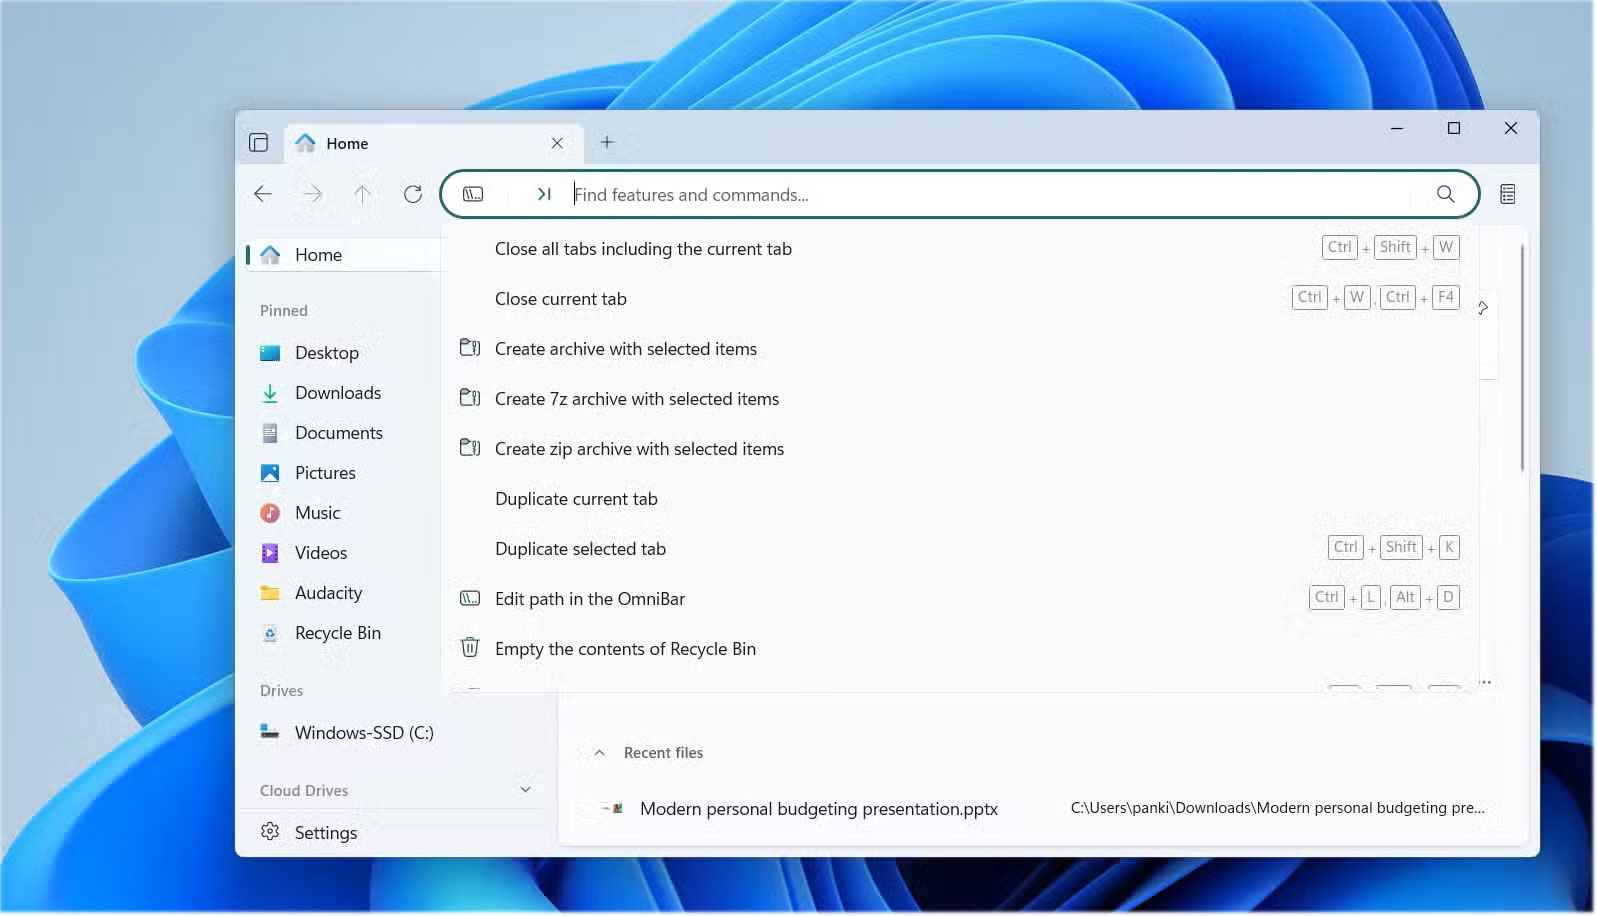Open the info pane toggle icon
Image resolution: width=1597 pixels, height=916 pixels.
[1508, 194]
